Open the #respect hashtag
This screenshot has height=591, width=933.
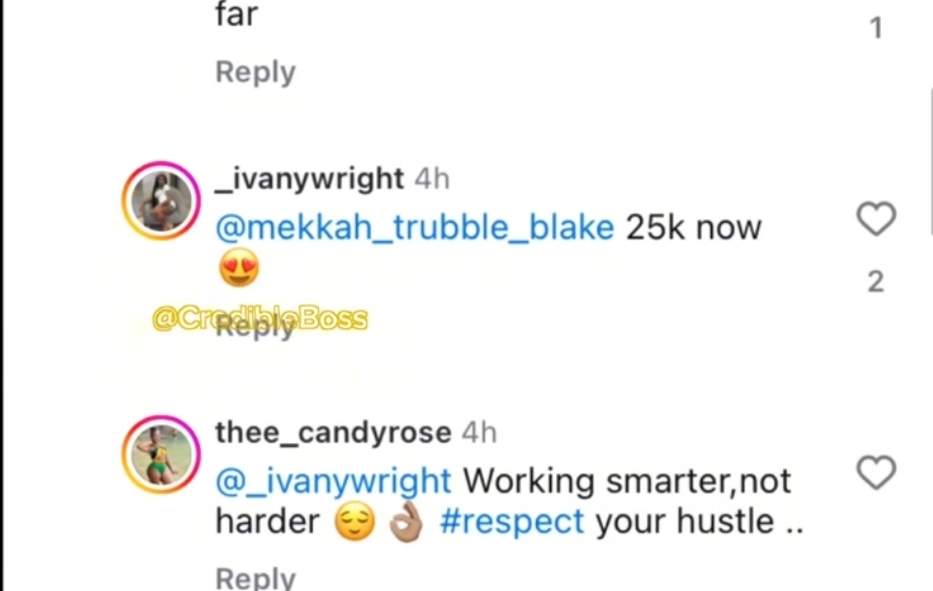tap(512, 522)
